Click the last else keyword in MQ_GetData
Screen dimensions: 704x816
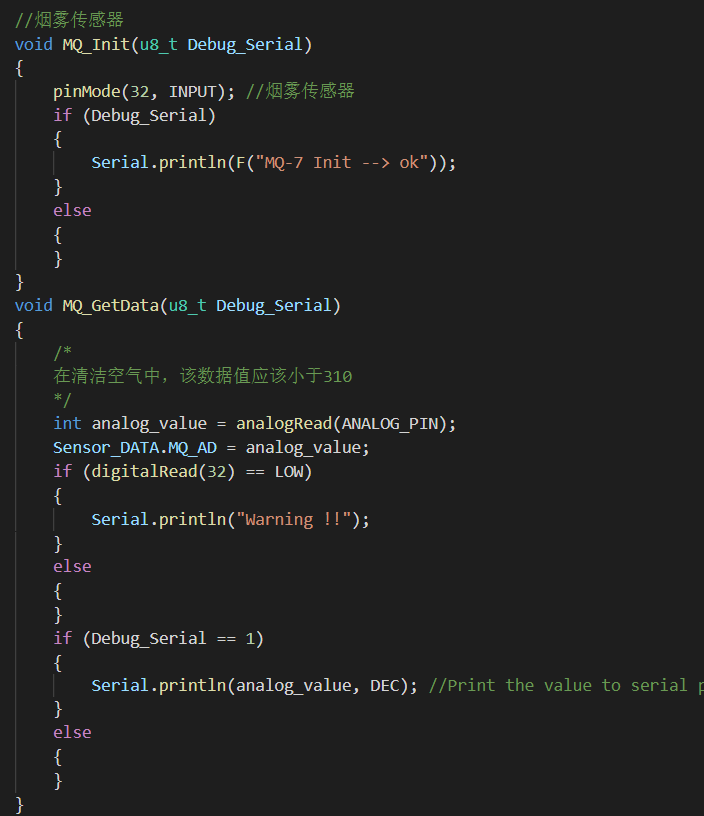click(72, 733)
